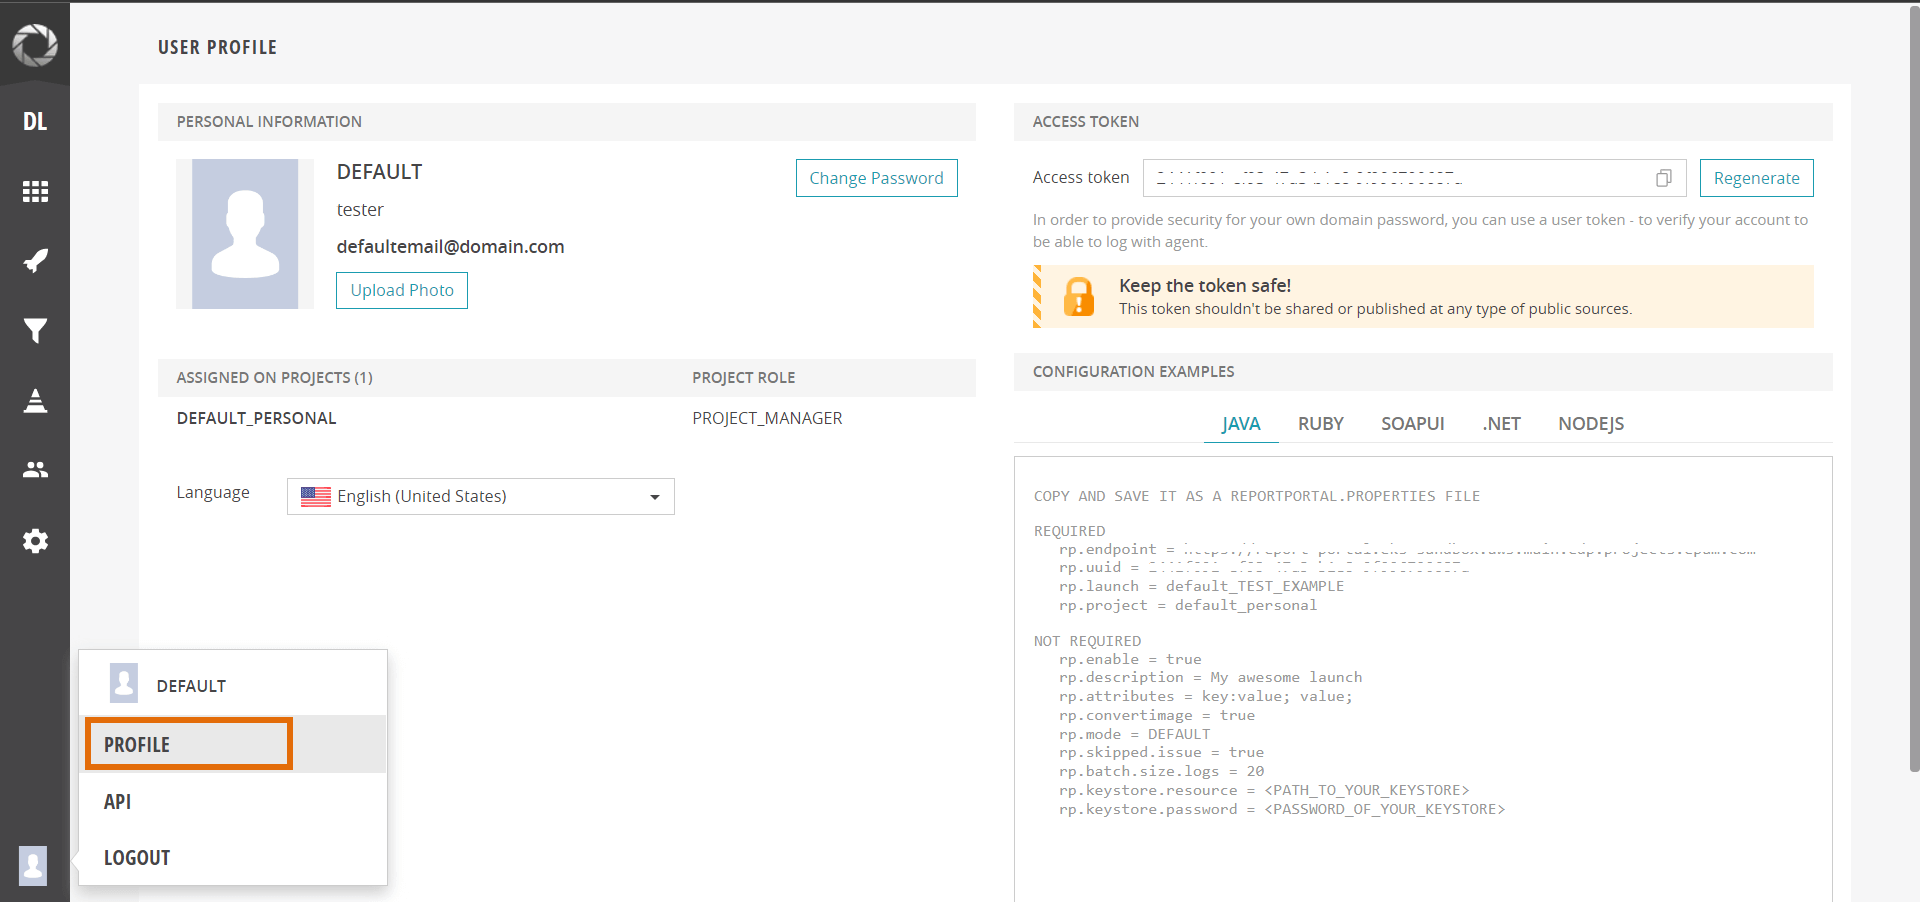Image resolution: width=1920 pixels, height=902 pixels.
Task: Click Upload Photo under the avatar
Action: point(401,290)
